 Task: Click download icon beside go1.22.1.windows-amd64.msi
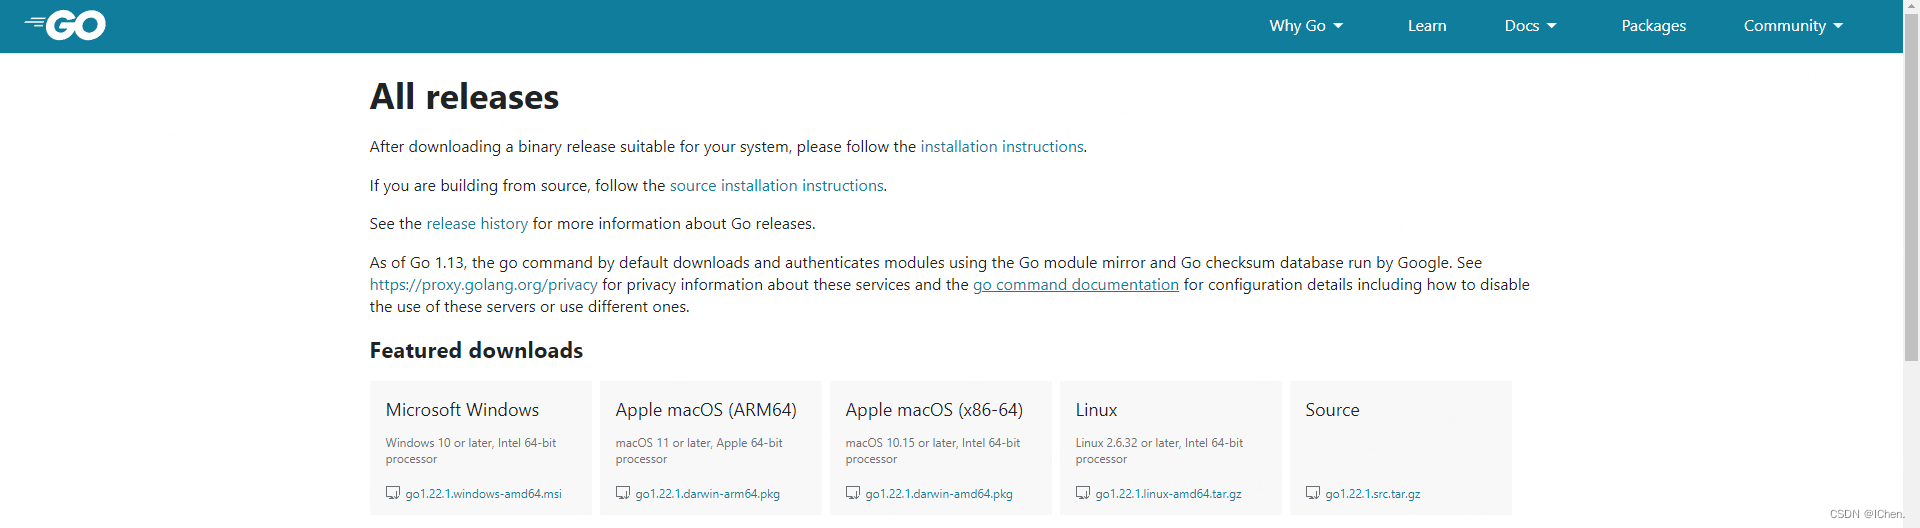393,493
